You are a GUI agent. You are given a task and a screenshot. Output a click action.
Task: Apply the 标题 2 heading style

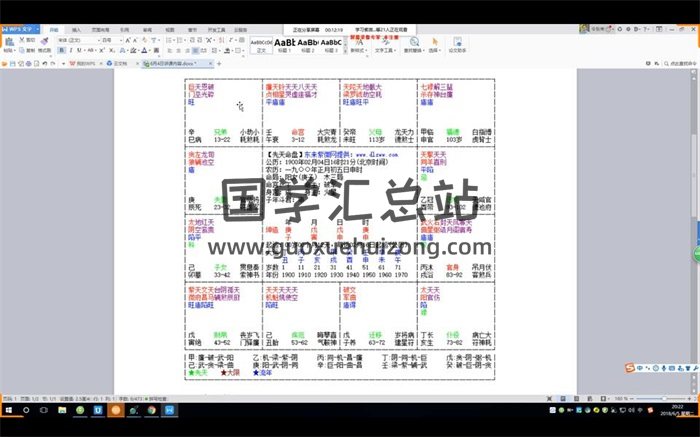pos(308,45)
